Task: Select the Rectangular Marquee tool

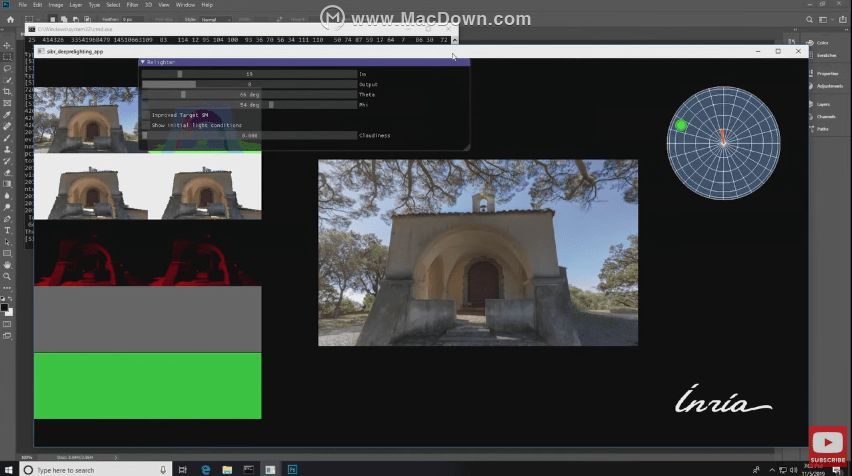Action: point(7,57)
